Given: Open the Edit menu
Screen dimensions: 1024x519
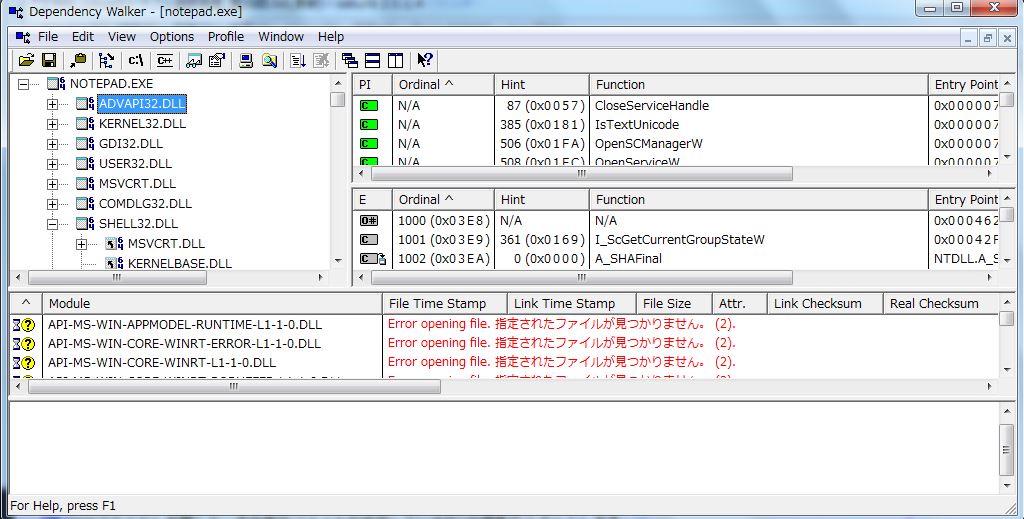Looking at the screenshot, I should coord(83,37).
